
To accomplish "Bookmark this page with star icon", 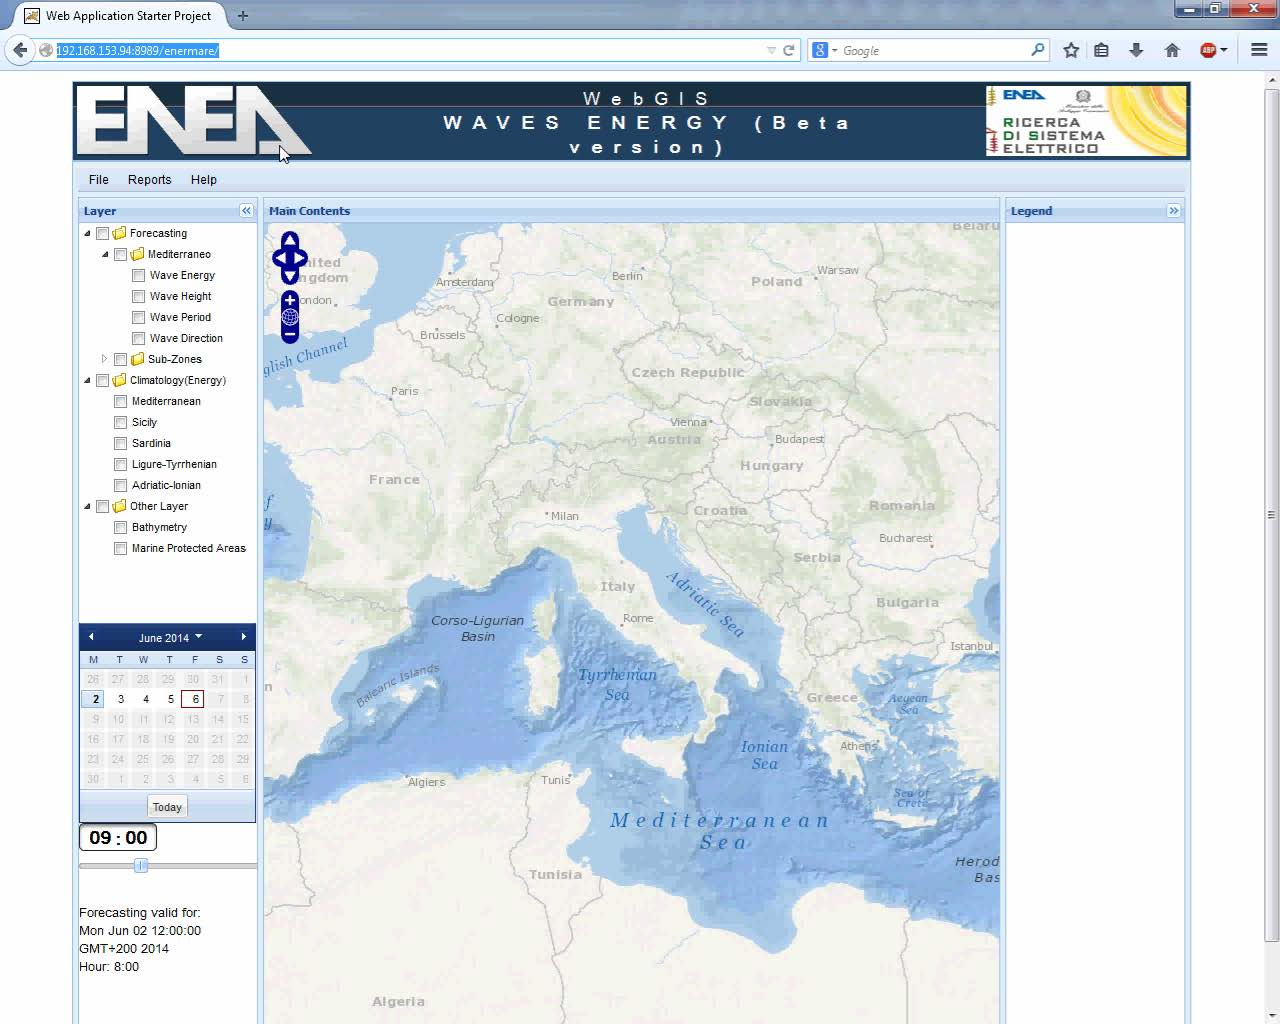I will [x=1071, y=50].
